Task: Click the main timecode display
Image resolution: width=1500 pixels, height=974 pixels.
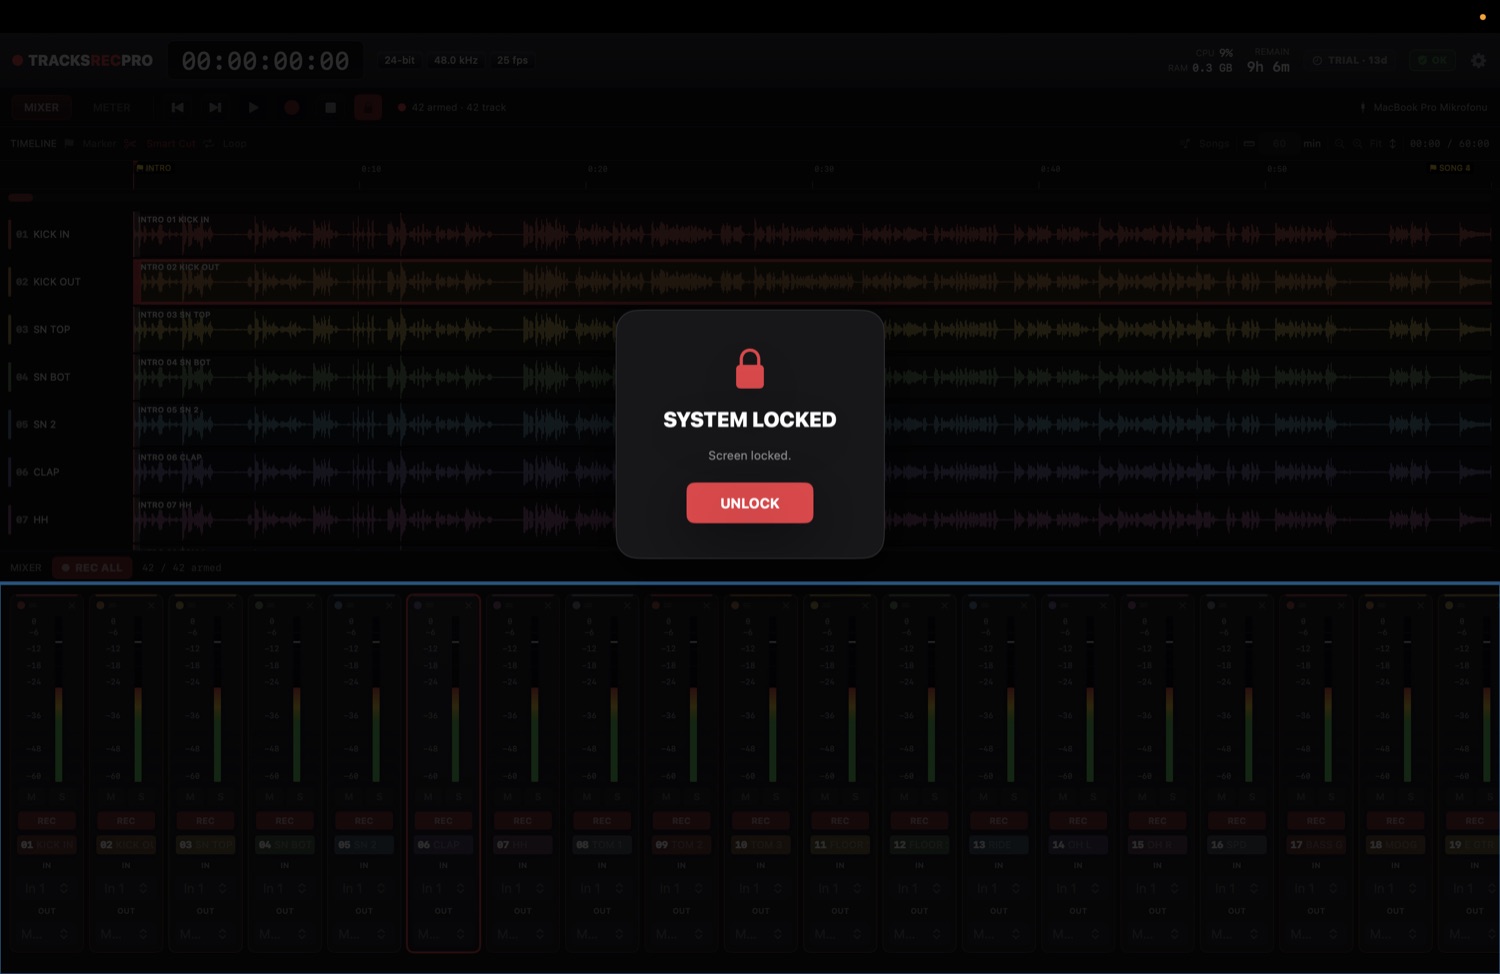Action: pyautogui.click(x=265, y=61)
